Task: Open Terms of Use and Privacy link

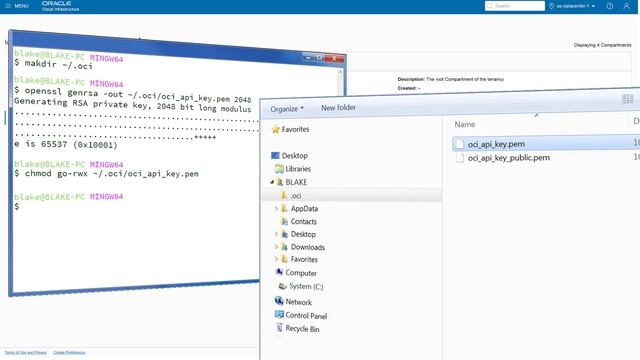Action: click(26, 352)
